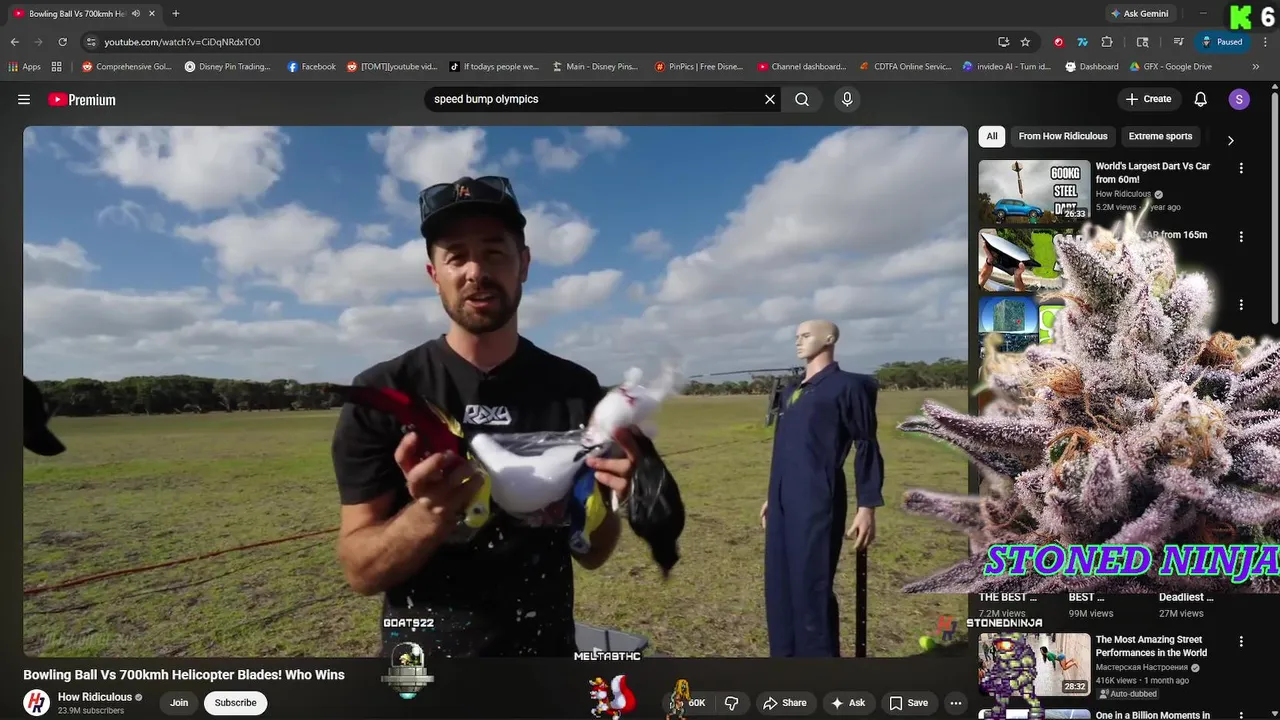Click the Paused profile chip
Image resolution: width=1280 pixels, height=720 pixels.
(1222, 42)
